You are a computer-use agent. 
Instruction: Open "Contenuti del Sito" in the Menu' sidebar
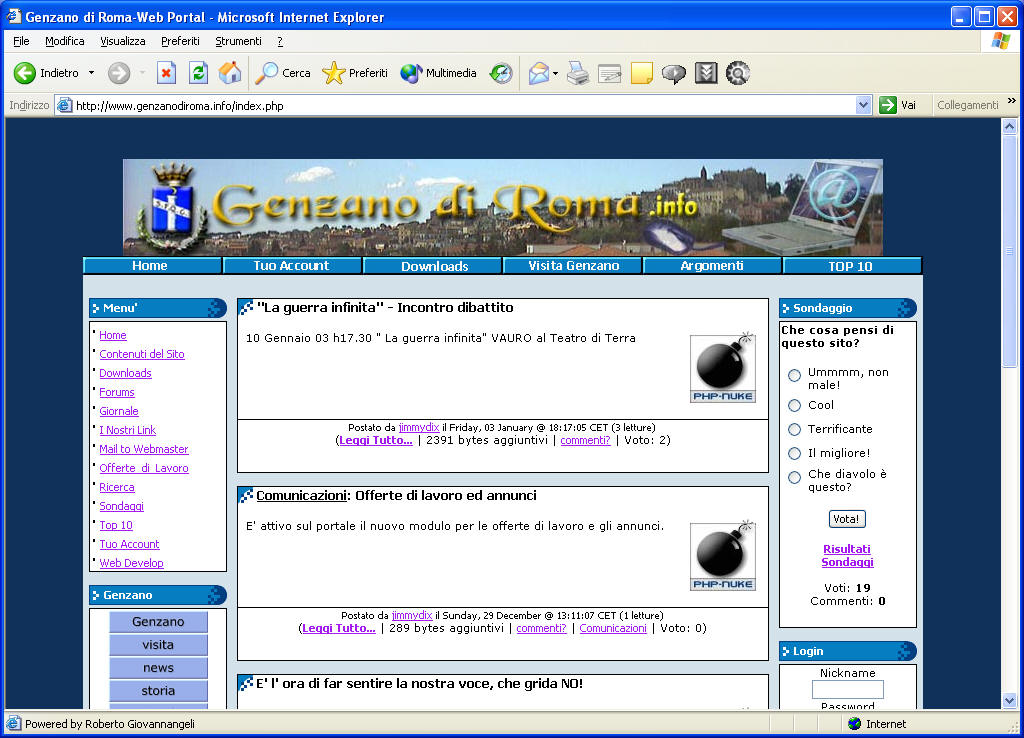142,354
